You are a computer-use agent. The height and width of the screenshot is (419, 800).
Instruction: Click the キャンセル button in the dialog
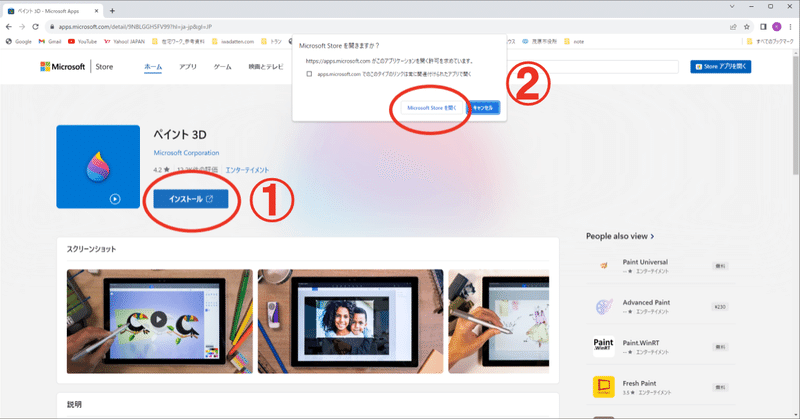tap(483, 108)
